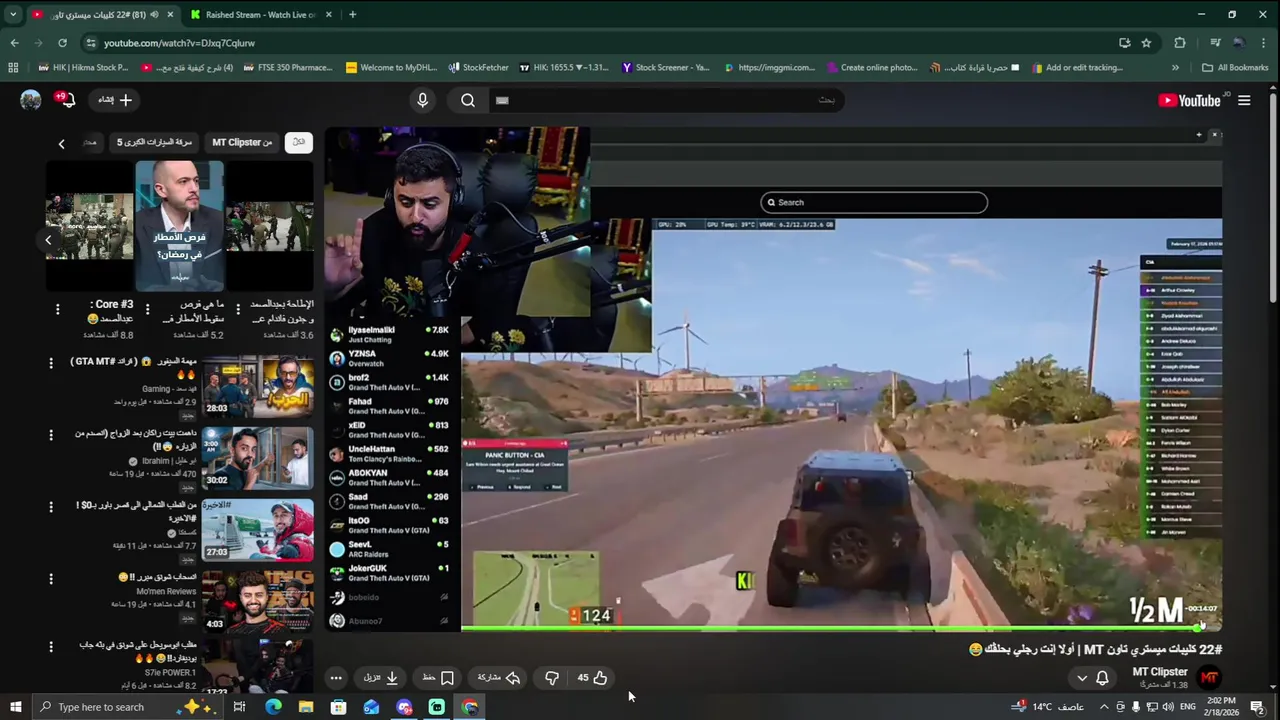This screenshot has width=1280, height=720.
Task: Open MT Clipster channel avatar
Action: point(1210,677)
